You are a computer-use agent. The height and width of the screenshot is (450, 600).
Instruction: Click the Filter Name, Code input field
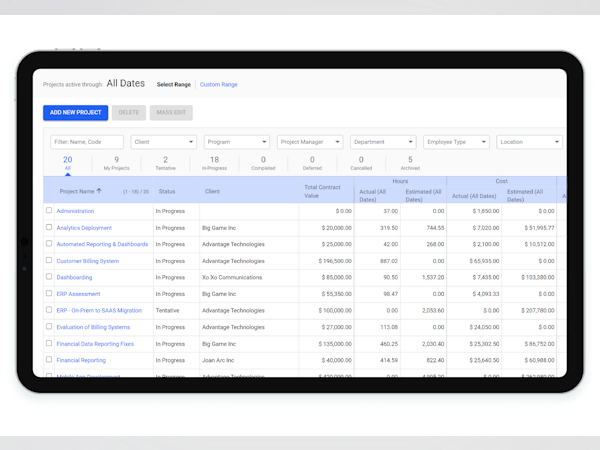pyautogui.click(x=87, y=142)
